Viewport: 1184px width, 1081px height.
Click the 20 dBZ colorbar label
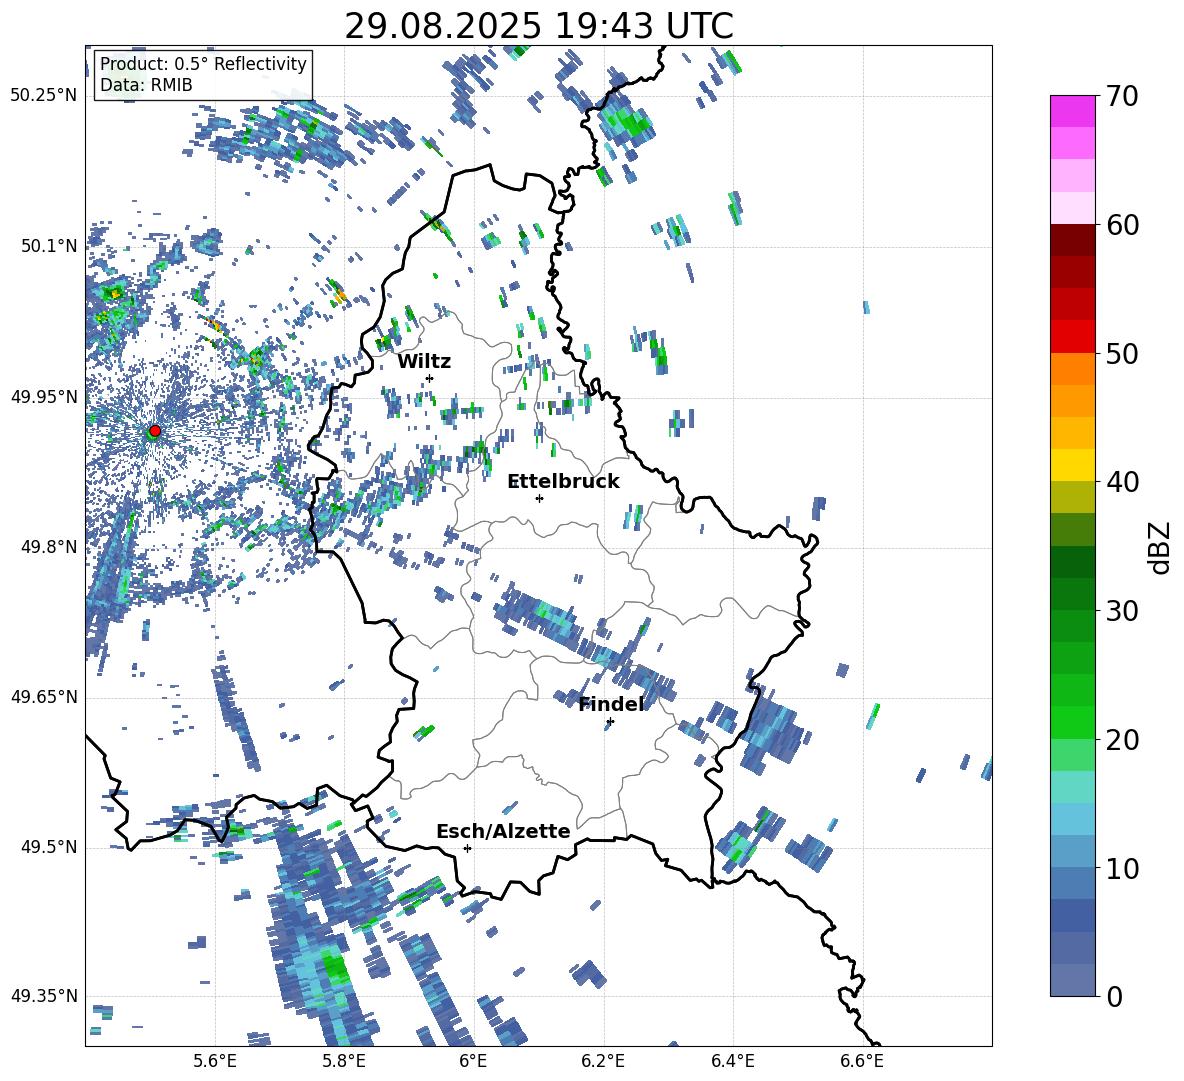(x=1122, y=740)
